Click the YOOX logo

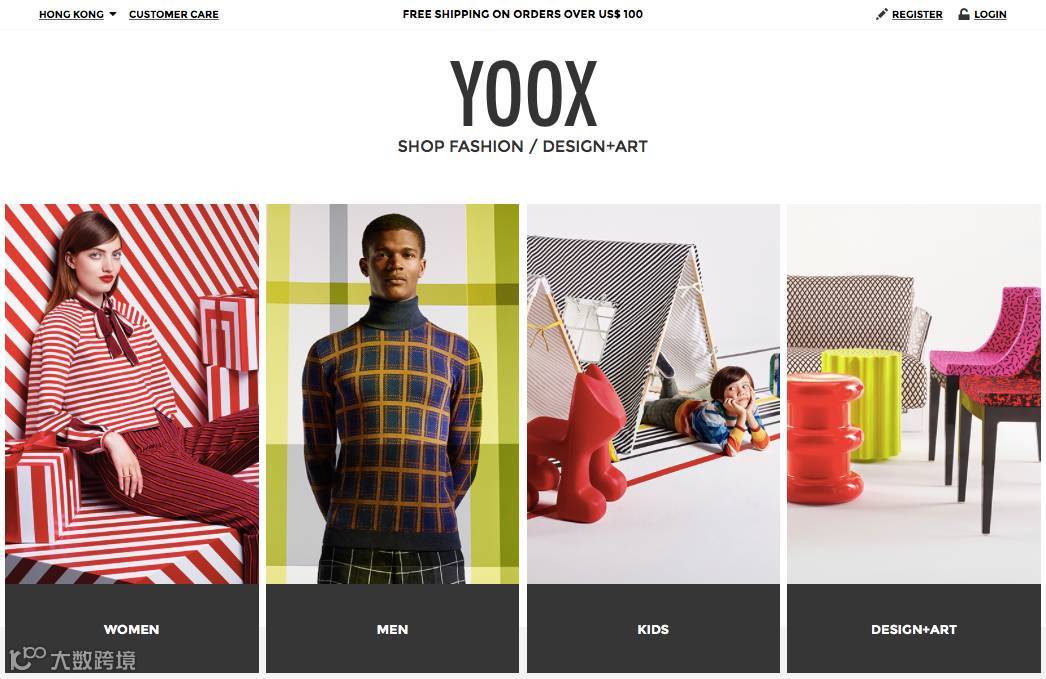click(x=523, y=93)
